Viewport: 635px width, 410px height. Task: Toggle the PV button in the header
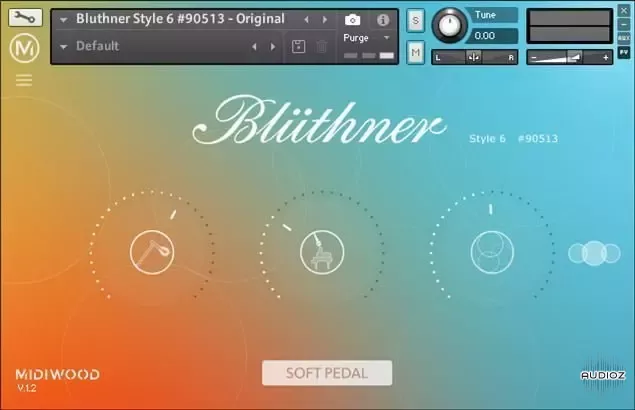[624, 52]
